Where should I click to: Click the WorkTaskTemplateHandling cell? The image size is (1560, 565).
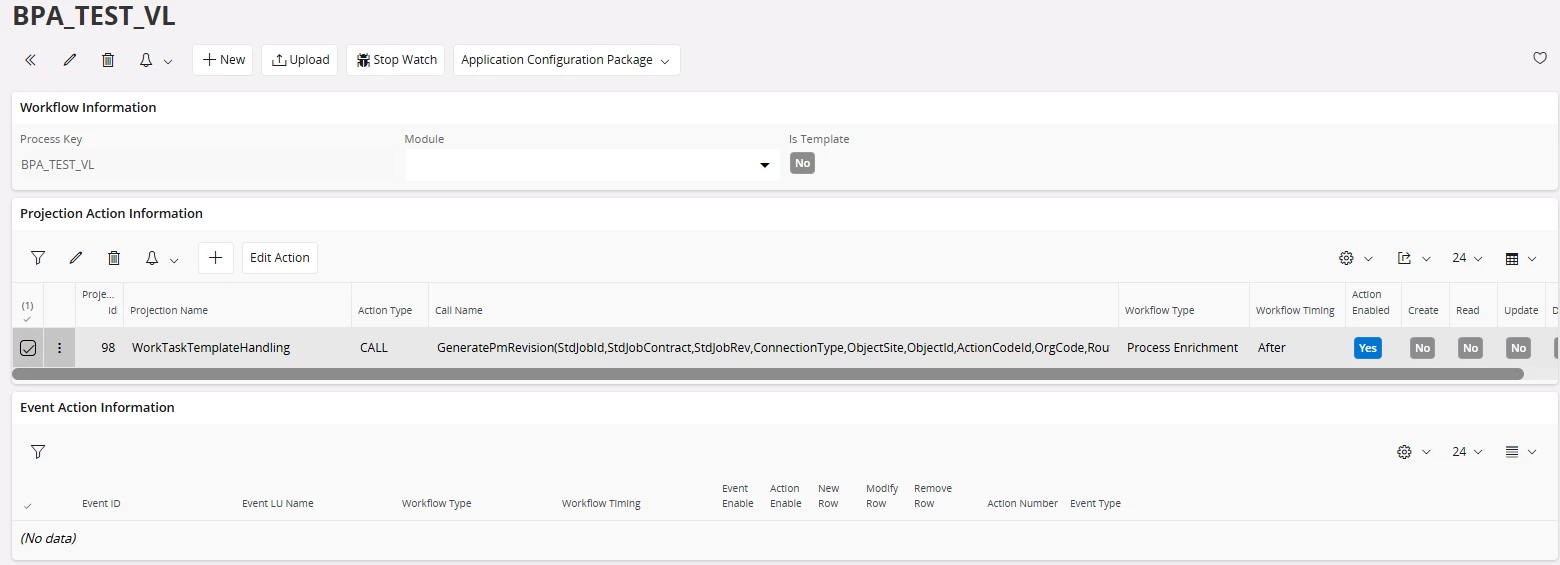pyautogui.click(x=237, y=348)
